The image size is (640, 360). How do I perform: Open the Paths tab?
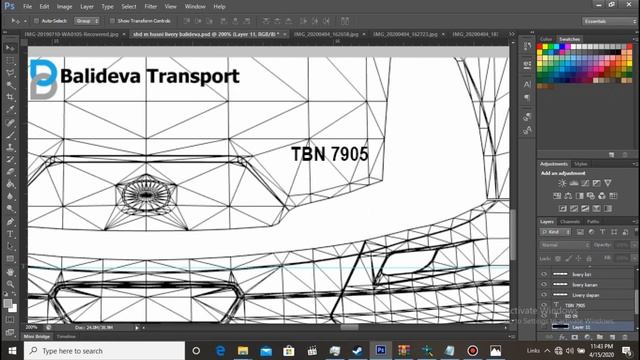[593, 222]
